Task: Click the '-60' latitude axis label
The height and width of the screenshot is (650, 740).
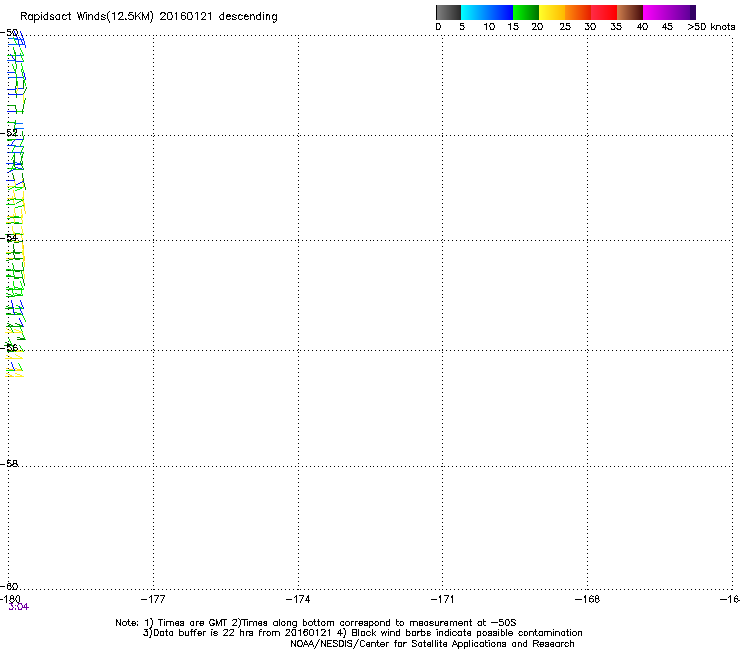Action: tap(9, 587)
